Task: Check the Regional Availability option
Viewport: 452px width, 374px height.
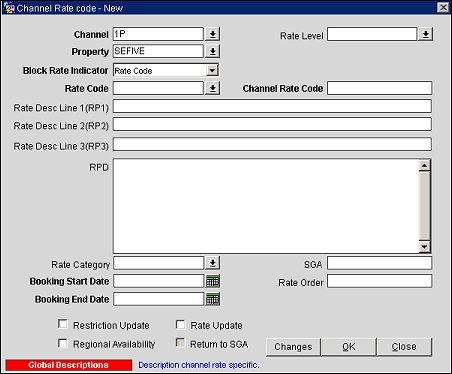Action: coord(63,343)
